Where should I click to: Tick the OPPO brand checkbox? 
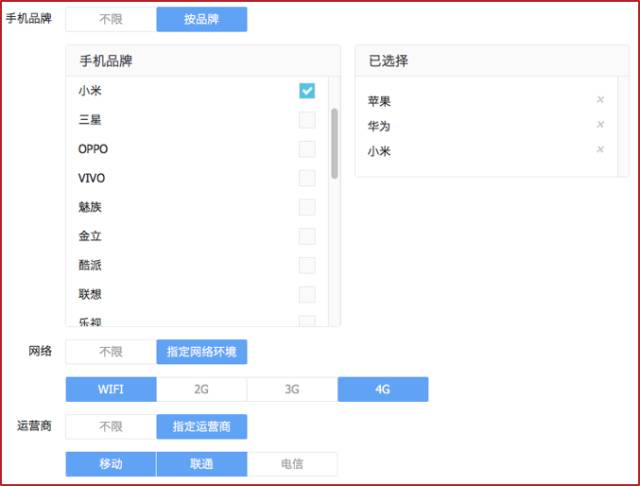(x=307, y=149)
